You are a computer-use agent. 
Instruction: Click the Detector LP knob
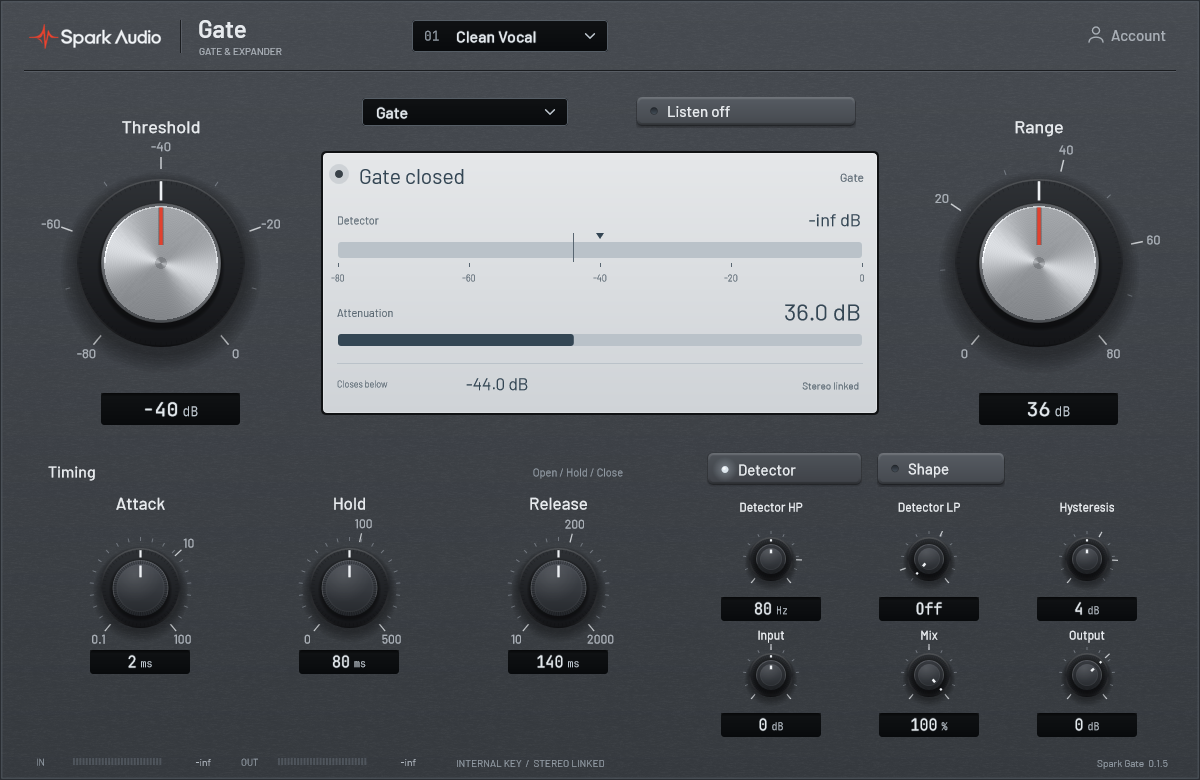pos(929,560)
